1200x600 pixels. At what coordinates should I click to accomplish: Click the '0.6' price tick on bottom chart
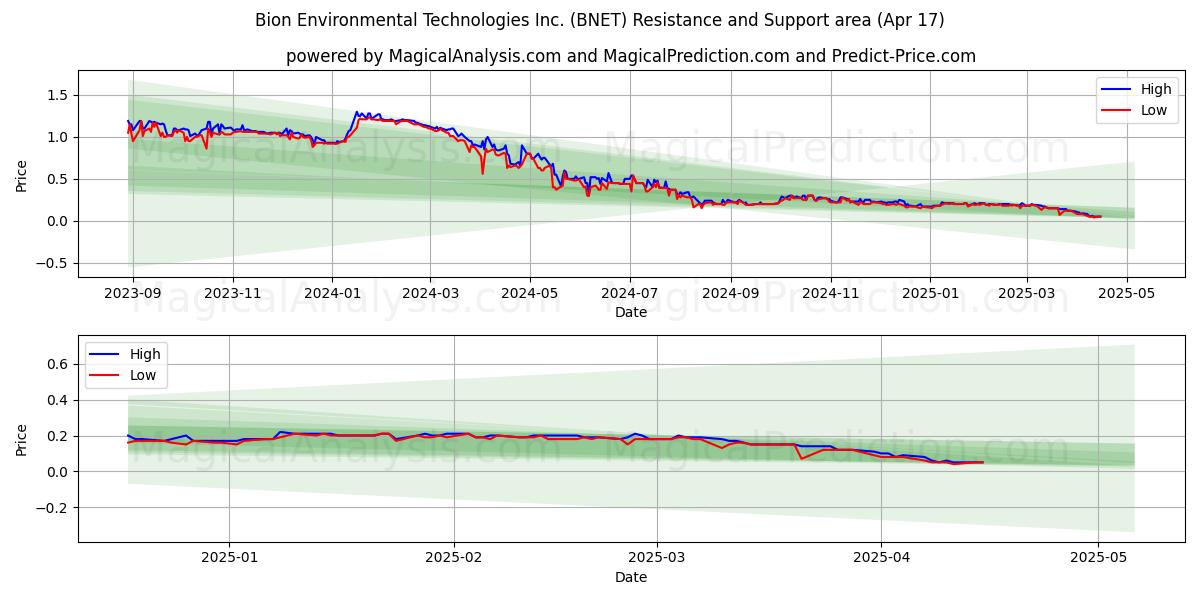tap(58, 364)
